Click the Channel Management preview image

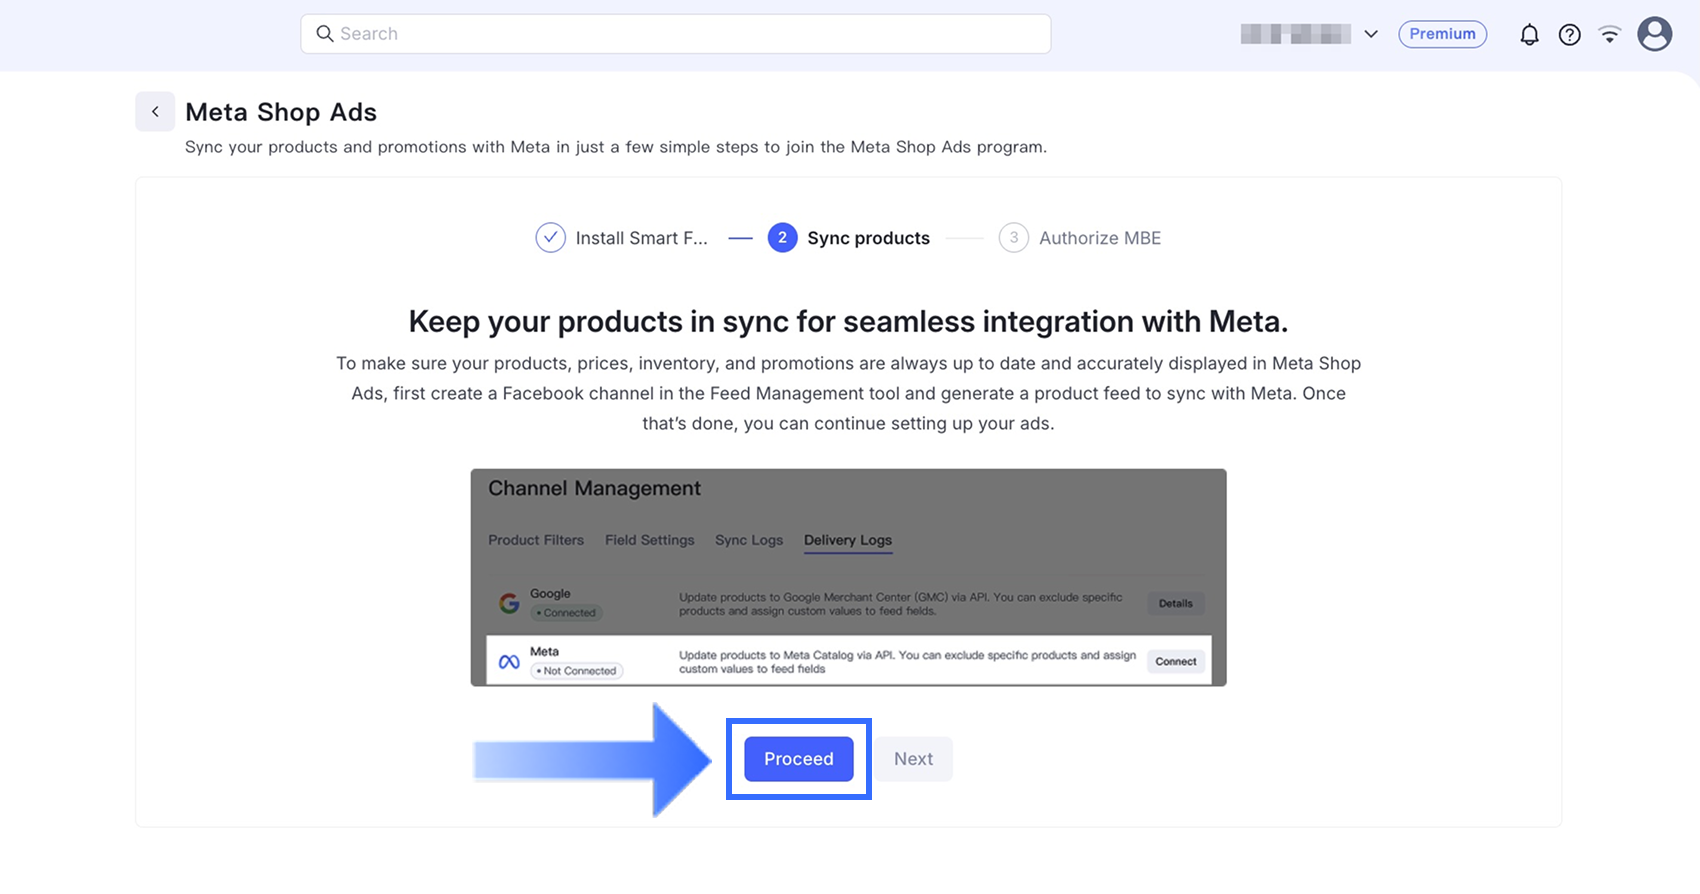click(849, 577)
